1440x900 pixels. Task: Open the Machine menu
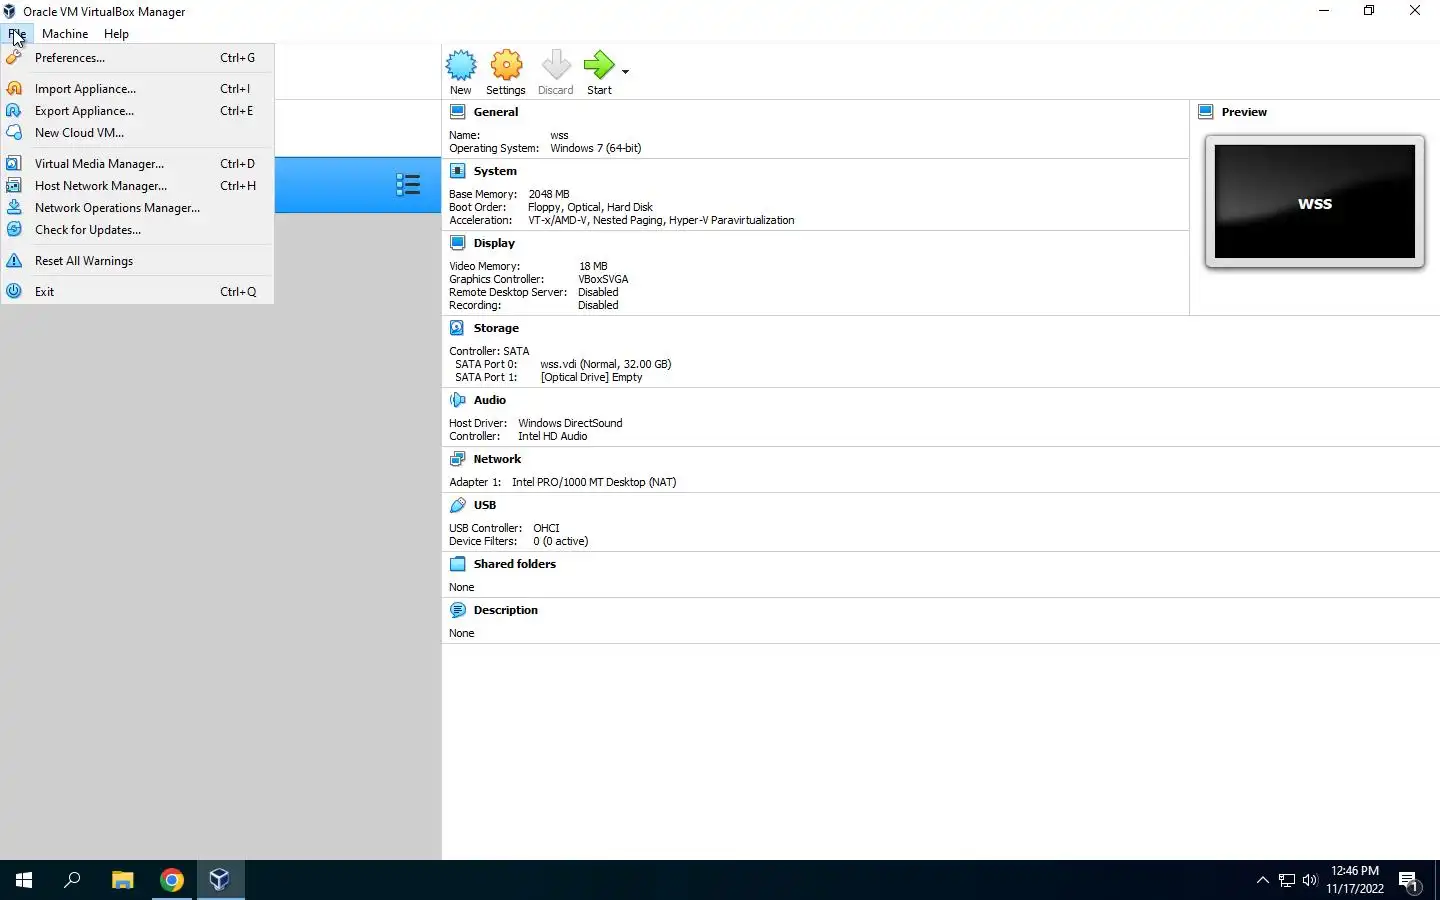(x=65, y=34)
